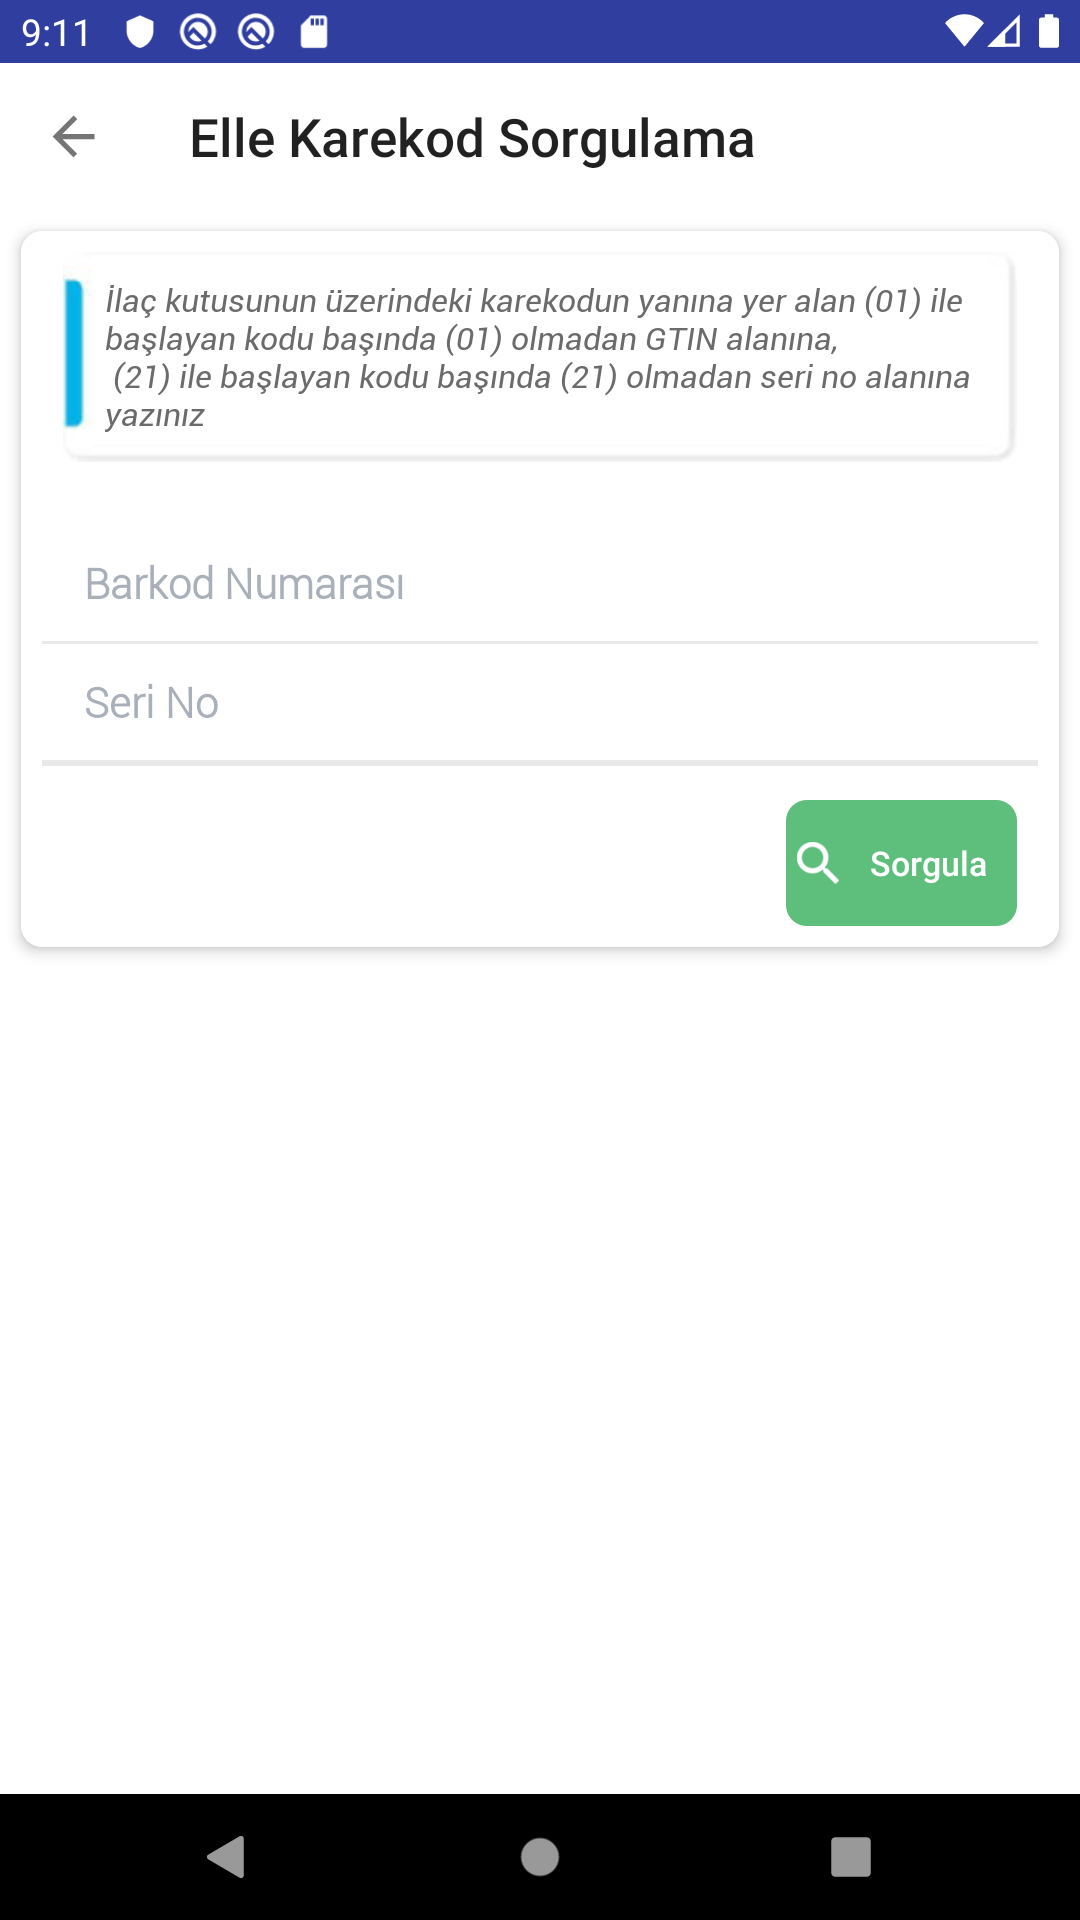The image size is (1080, 1920).
Task: Tap the Wi-Fi signal icon
Action: click(965, 31)
